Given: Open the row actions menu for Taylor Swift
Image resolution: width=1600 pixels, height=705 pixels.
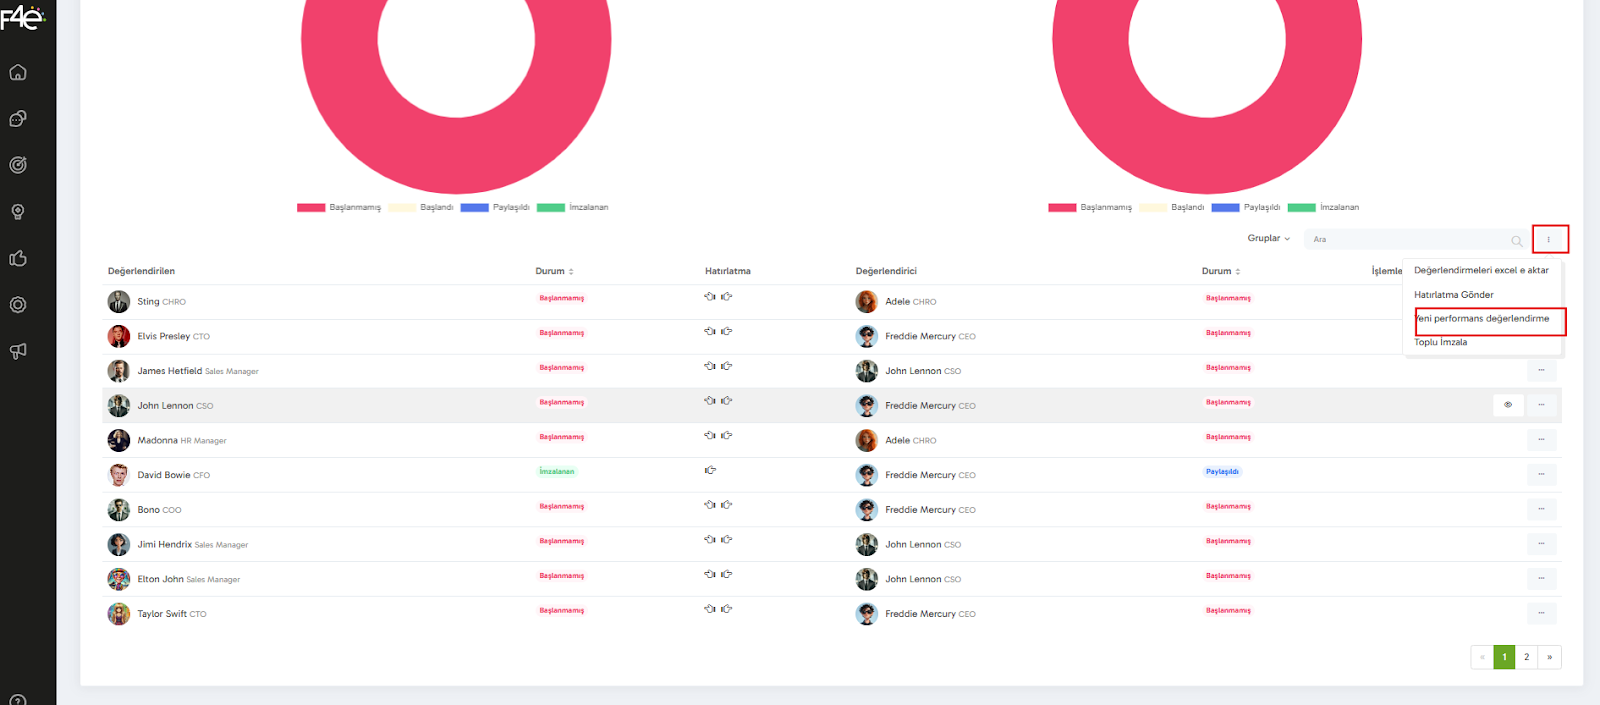Looking at the screenshot, I should coord(1541,613).
